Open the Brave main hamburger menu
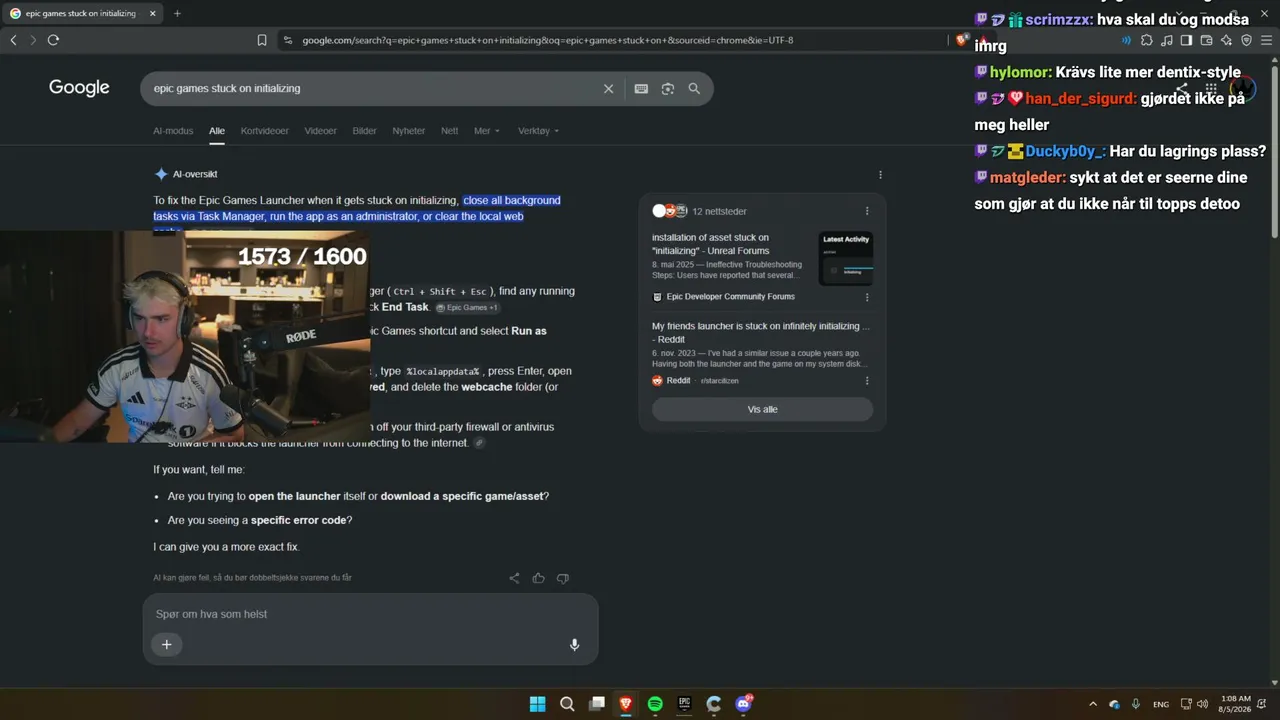The width and height of the screenshot is (1280, 720). pos(1266,40)
